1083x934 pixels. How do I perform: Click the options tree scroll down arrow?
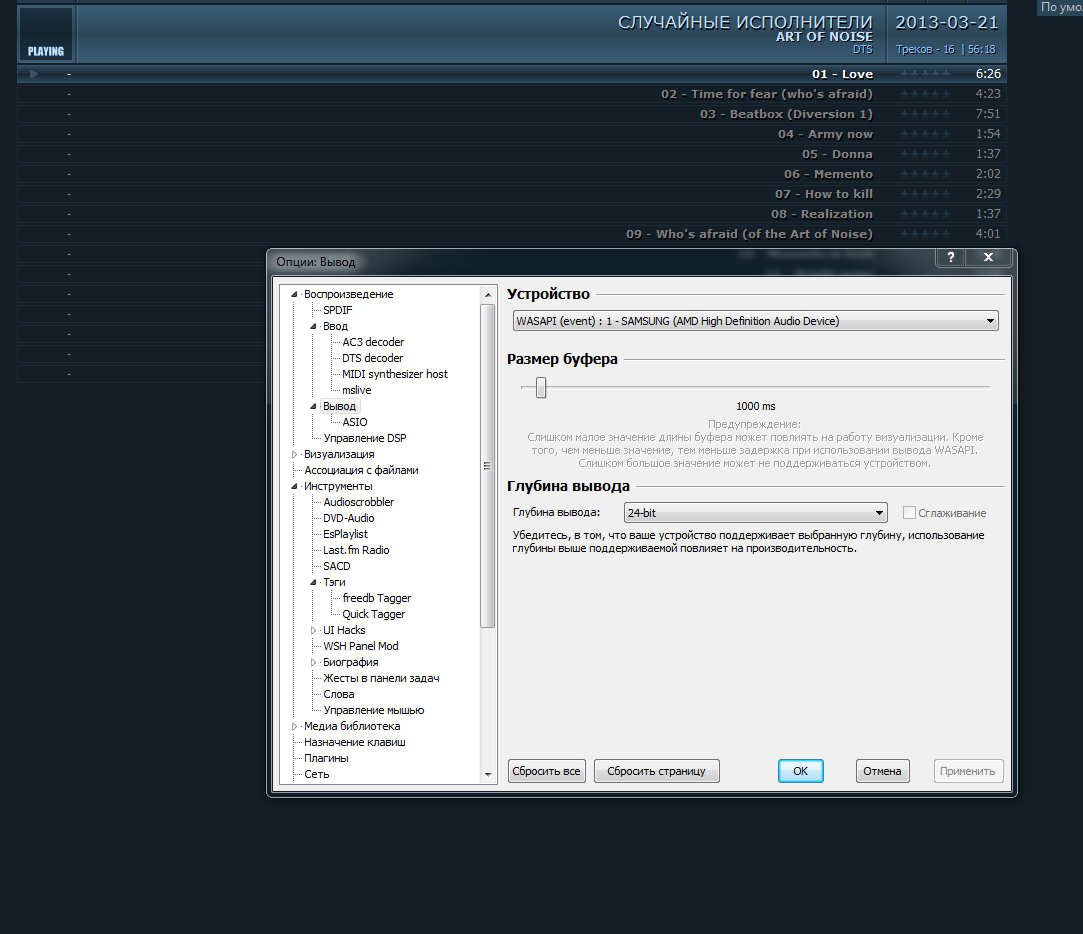click(488, 774)
